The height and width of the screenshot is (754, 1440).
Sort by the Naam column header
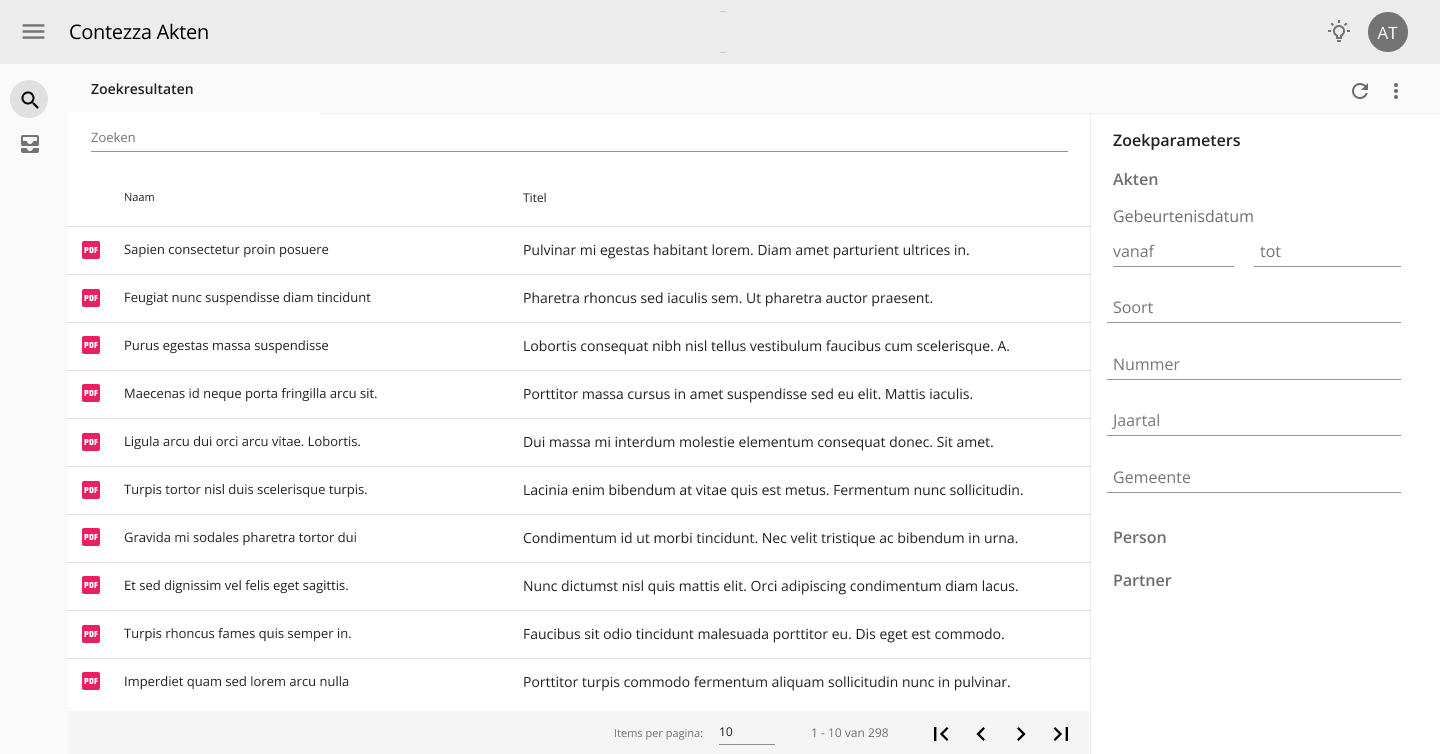139,197
